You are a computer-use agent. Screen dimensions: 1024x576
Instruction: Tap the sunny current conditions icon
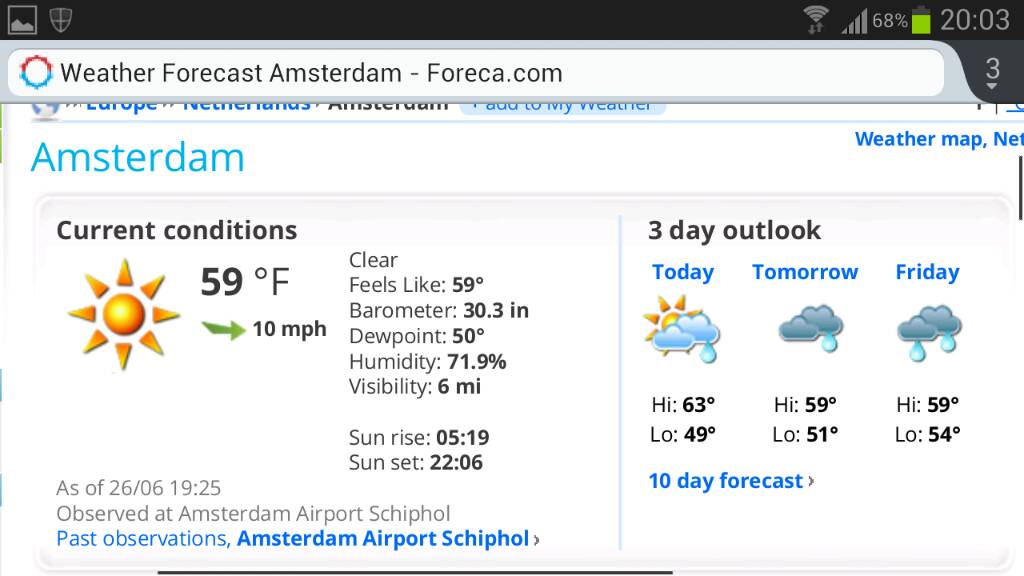pyautogui.click(x=124, y=314)
